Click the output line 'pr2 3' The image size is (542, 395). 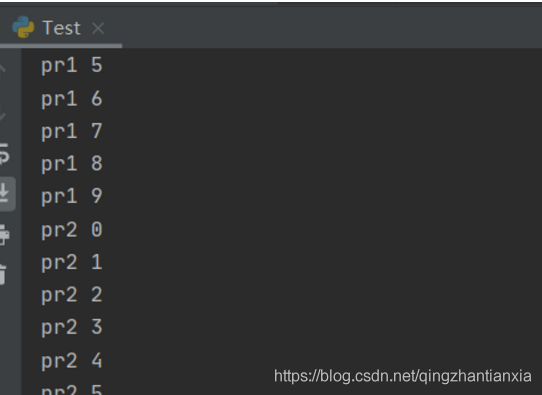pyautogui.click(x=72, y=327)
